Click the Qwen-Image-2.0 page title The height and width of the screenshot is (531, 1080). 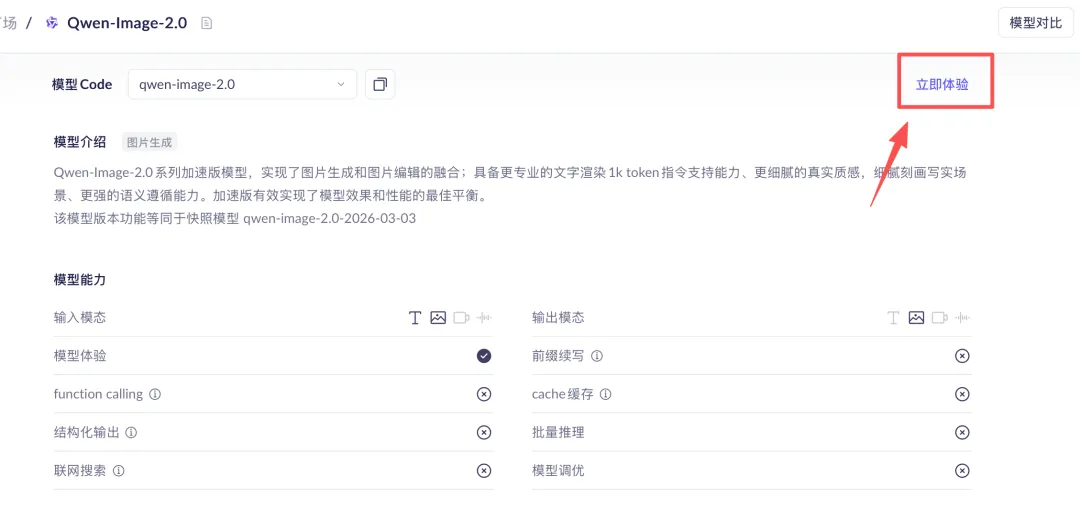pyautogui.click(x=127, y=23)
